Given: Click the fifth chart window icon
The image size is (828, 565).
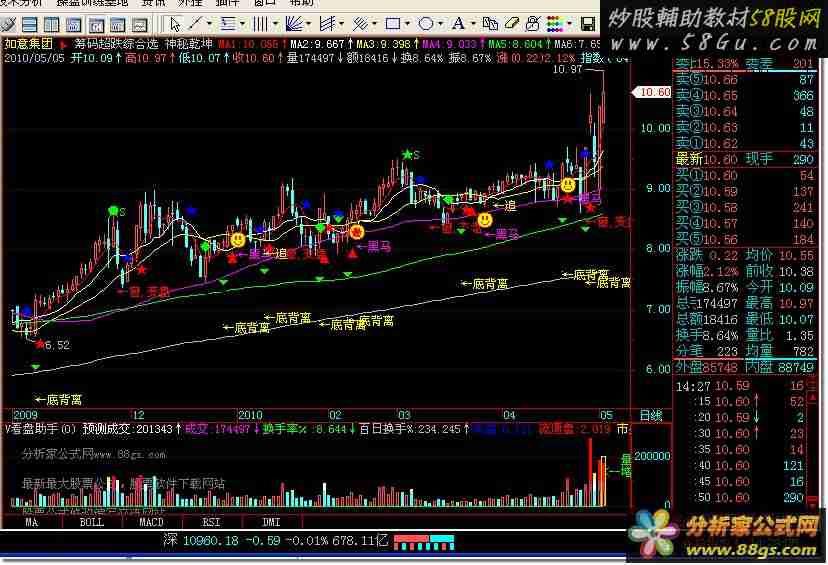Looking at the screenshot, I should coord(118,24).
